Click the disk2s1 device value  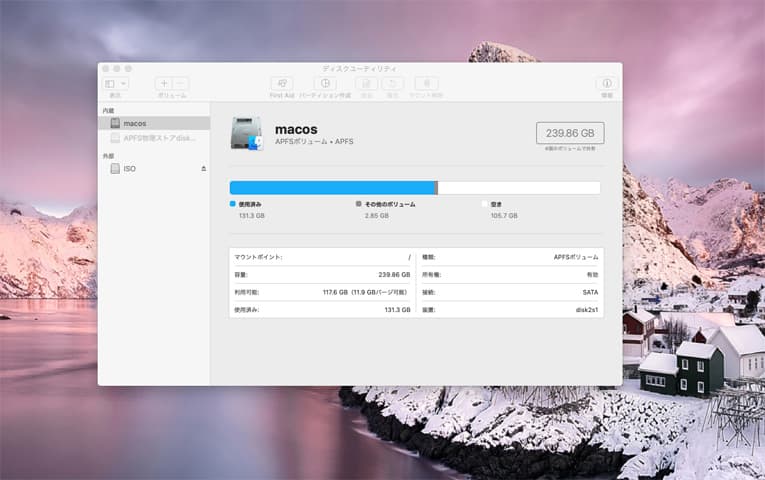tap(582, 310)
